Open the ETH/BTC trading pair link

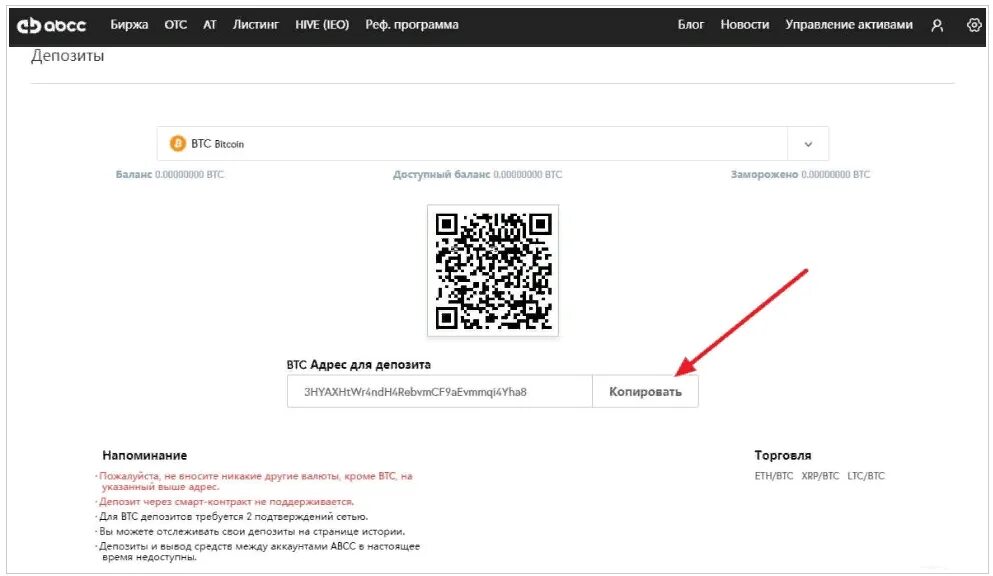pos(773,476)
